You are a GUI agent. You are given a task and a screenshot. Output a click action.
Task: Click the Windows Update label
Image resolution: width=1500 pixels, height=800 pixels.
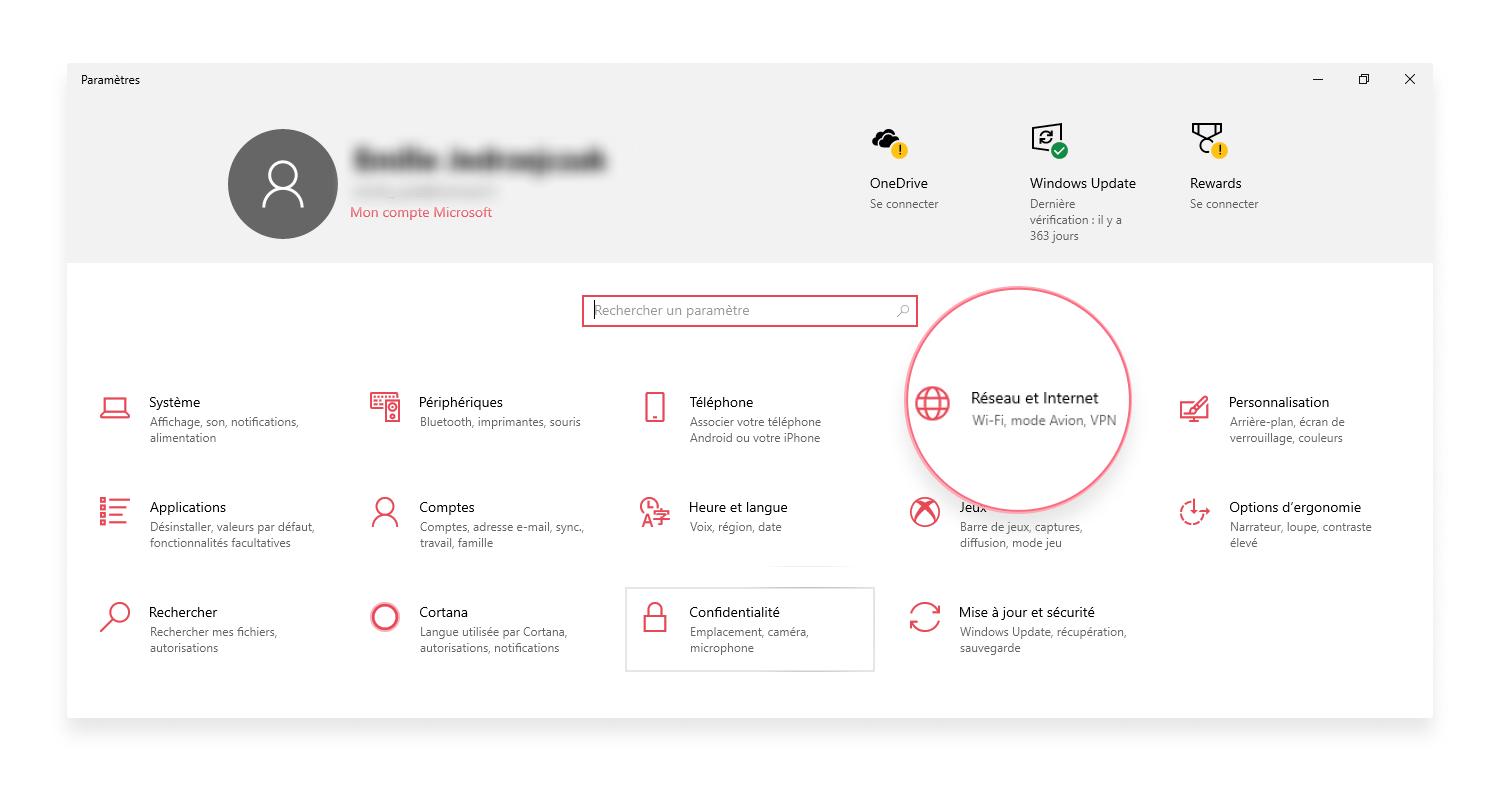coord(1083,183)
